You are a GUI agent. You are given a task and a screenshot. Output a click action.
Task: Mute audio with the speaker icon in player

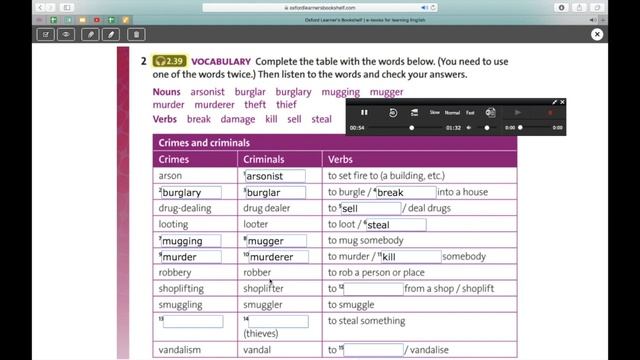tap(469, 128)
